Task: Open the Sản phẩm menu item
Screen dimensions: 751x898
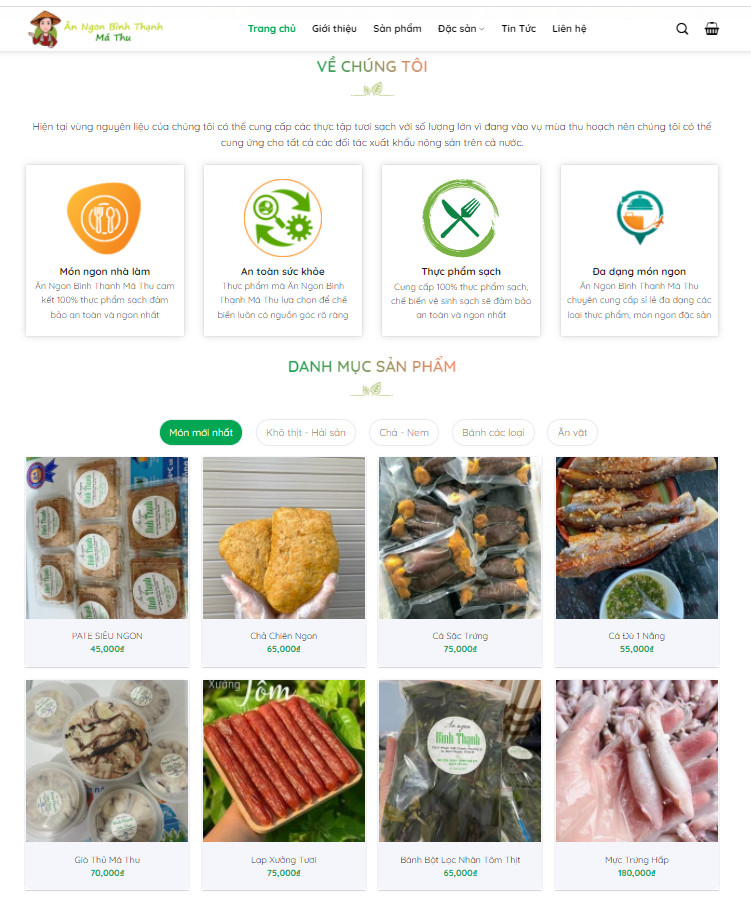Action: [x=397, y=29]
